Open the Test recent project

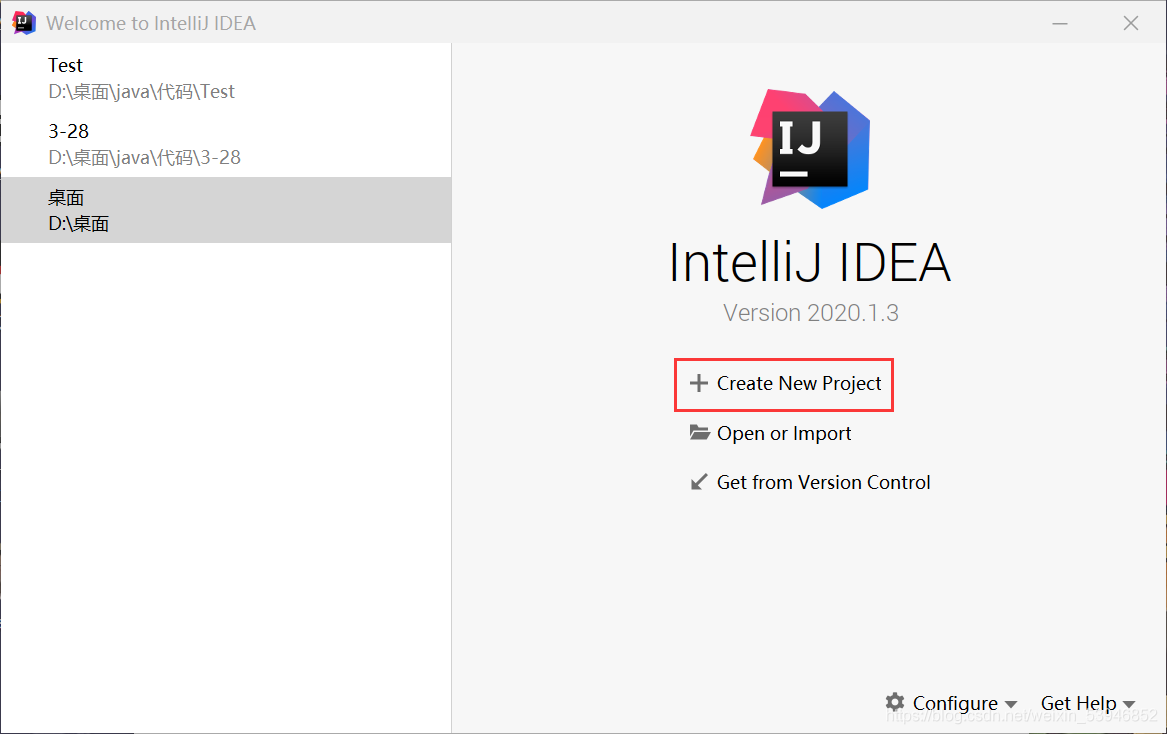(x=65, y=65)
